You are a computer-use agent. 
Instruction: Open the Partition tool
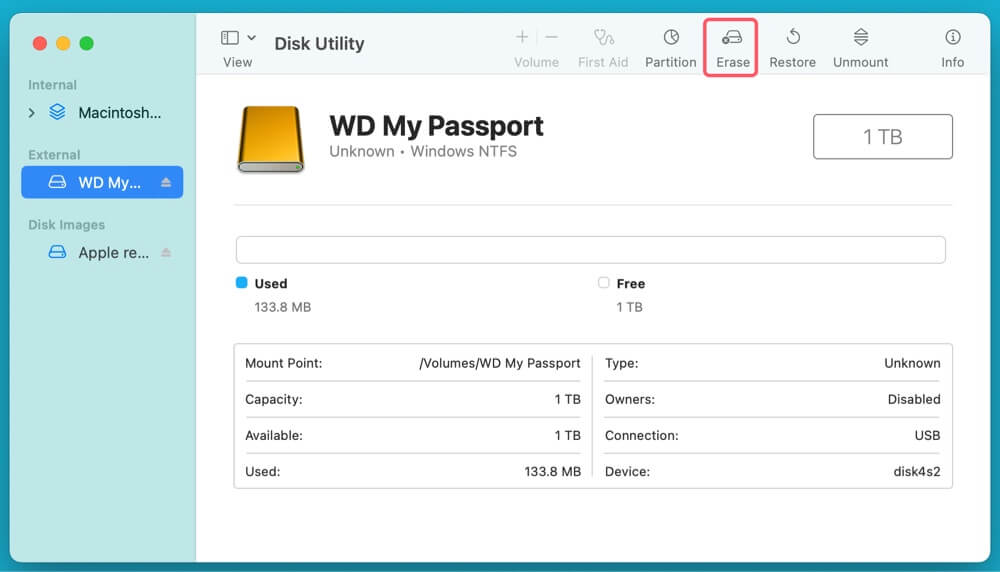pyautogui.click(x=670, y=39)
